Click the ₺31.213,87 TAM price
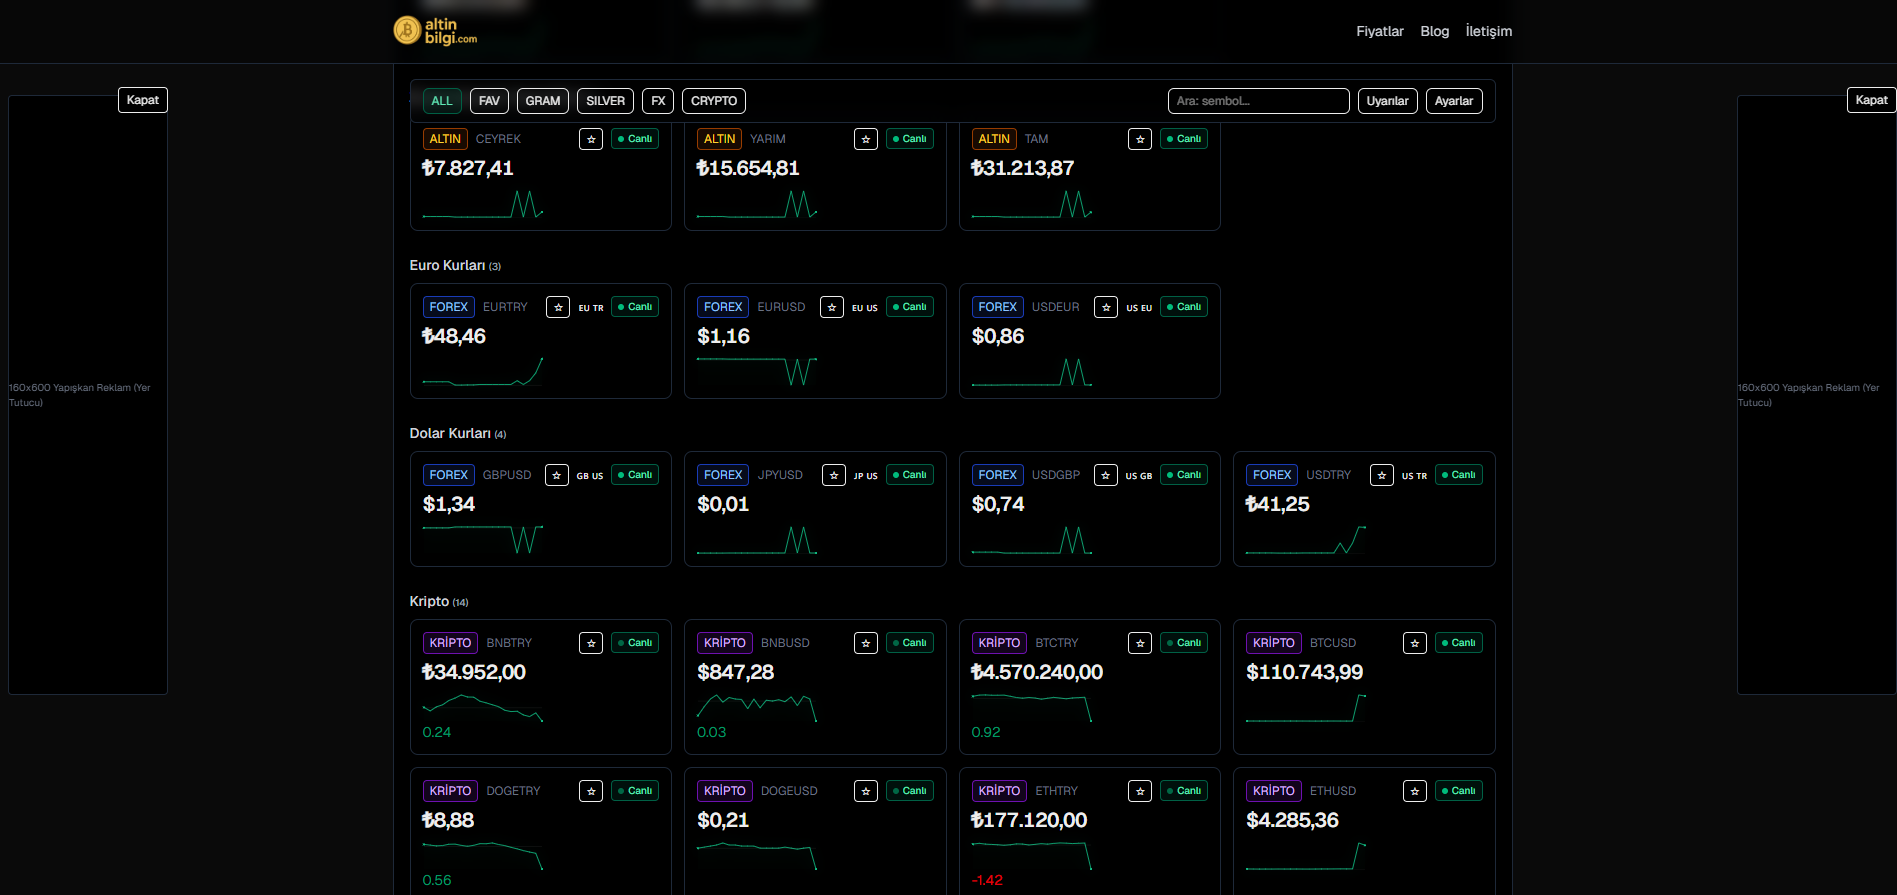The width and height of the screenshot is (1897, 895). [x=1022, y=168]
